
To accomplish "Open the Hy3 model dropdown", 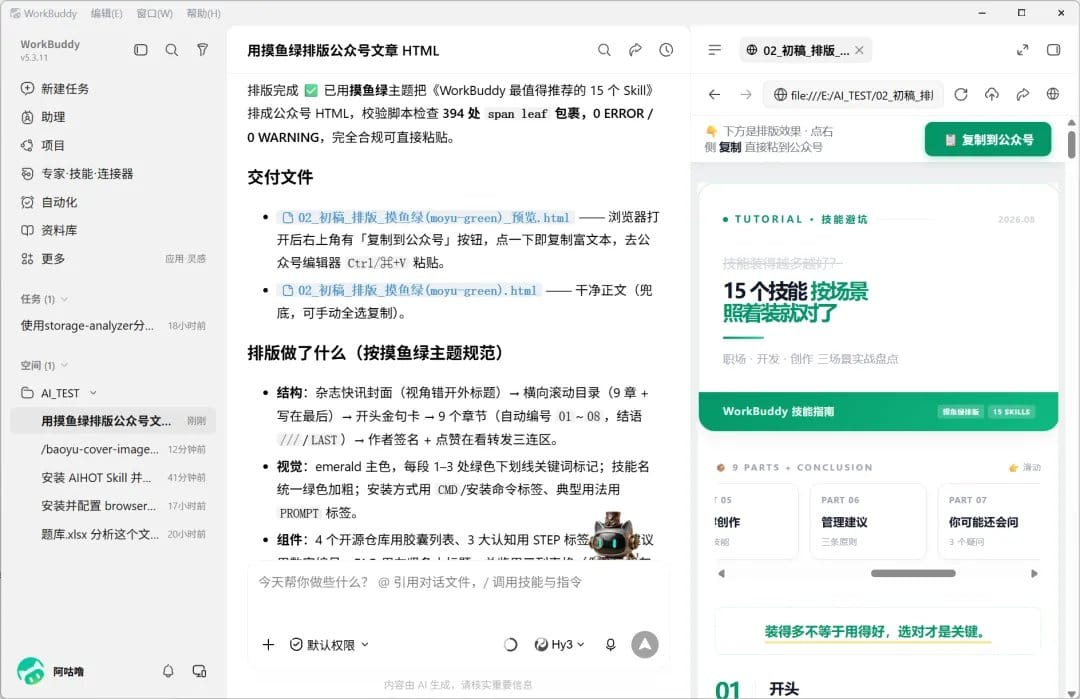I will coord(559,645).
